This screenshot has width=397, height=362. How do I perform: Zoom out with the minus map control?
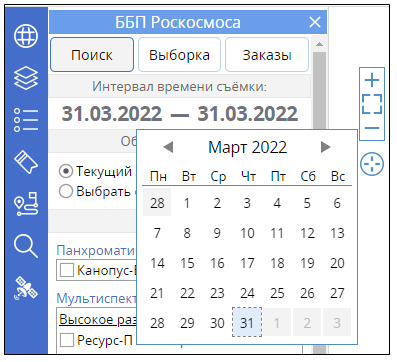point(372,128)
